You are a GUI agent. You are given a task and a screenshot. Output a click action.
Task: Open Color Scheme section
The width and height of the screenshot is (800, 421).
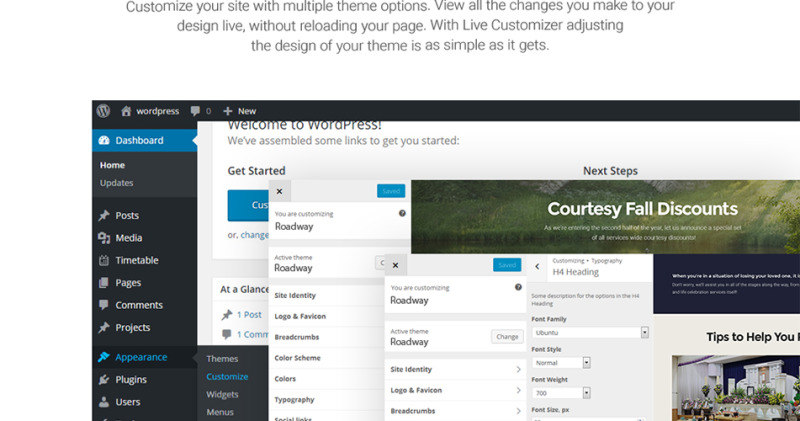pos(327,358)
